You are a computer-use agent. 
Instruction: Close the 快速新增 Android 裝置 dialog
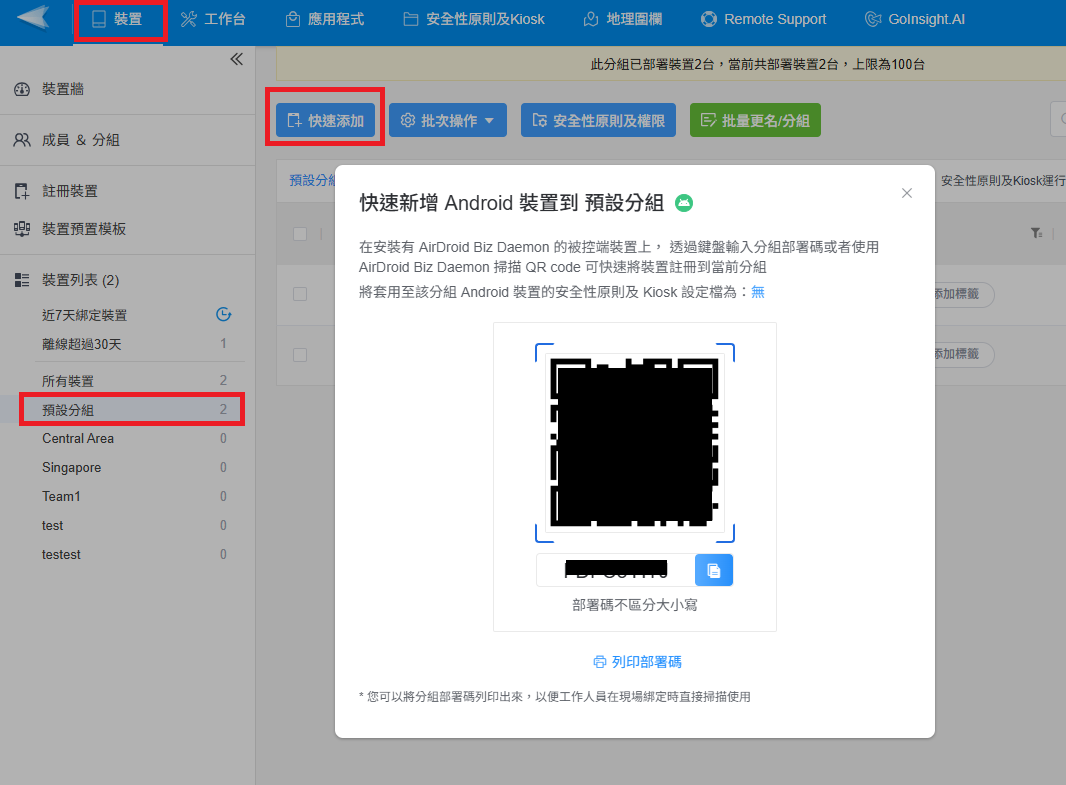click(x=906, y=193)
